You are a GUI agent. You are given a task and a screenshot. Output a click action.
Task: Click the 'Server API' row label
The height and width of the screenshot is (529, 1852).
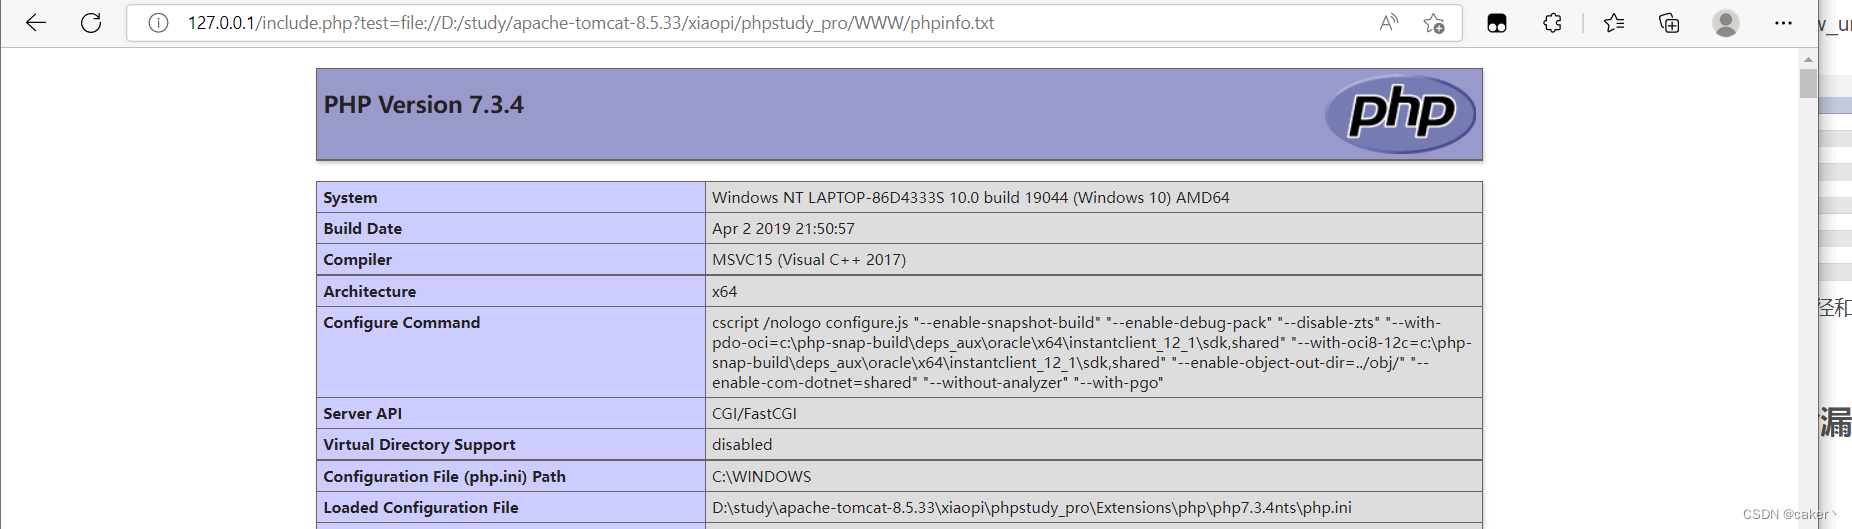pyautogui.click(x=362, y=414)
